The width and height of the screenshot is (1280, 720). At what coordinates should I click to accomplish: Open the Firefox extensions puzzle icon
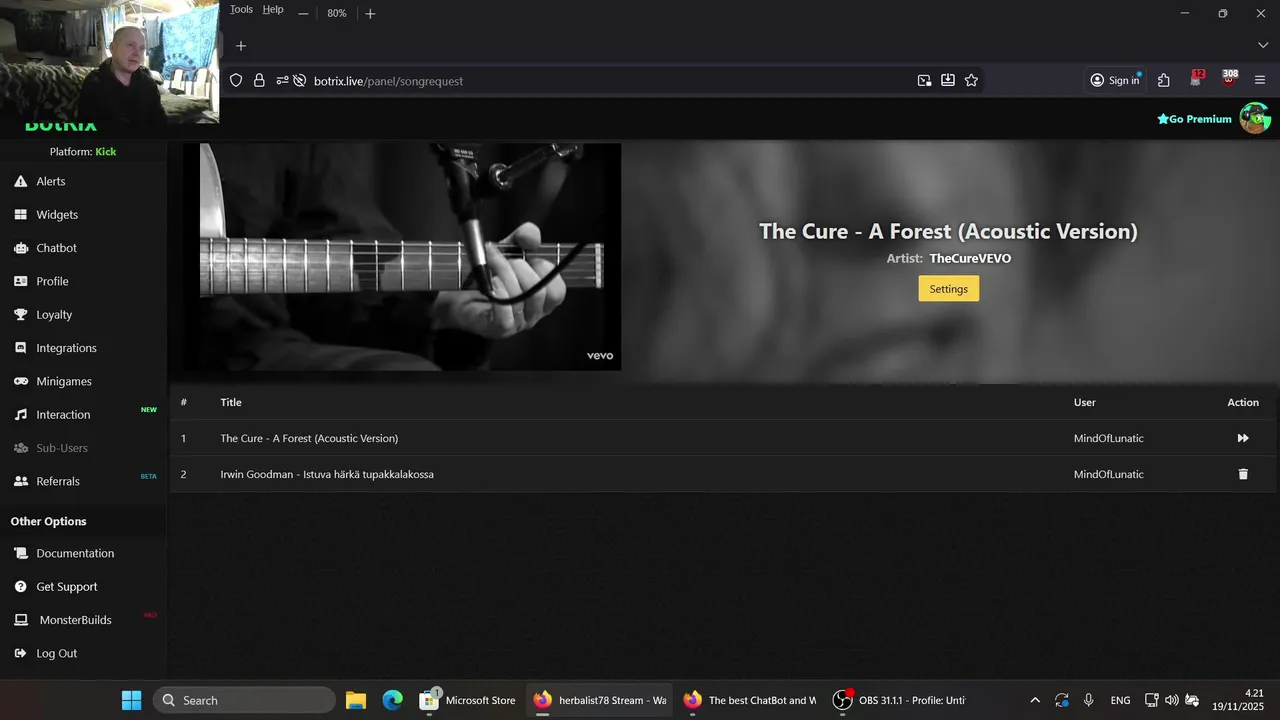(x=1164, y=81)
